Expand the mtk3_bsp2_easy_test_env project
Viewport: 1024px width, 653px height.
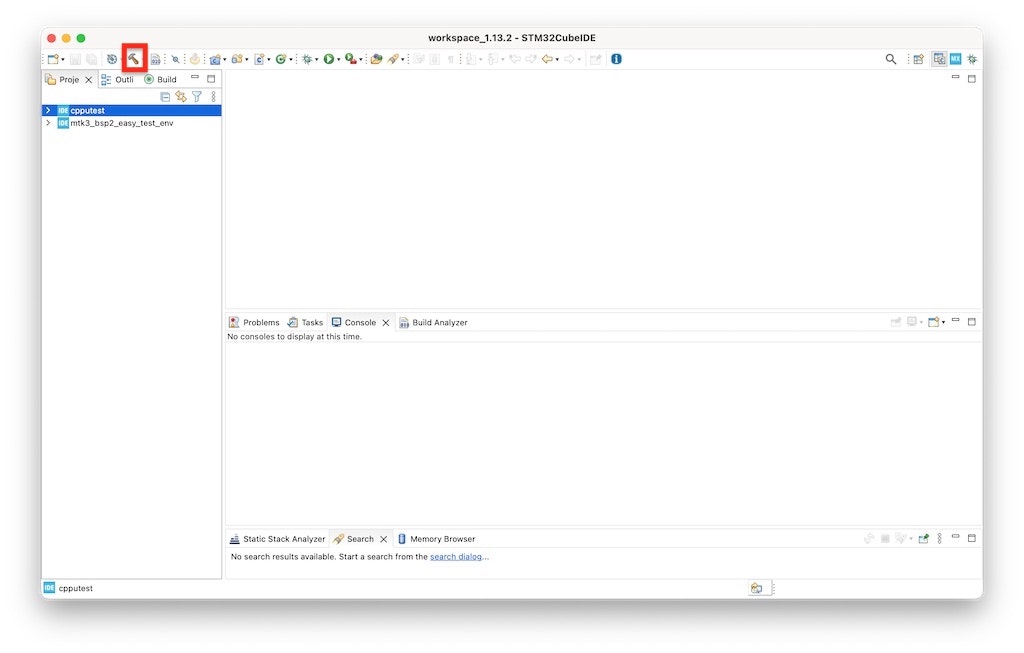point(48,122)
